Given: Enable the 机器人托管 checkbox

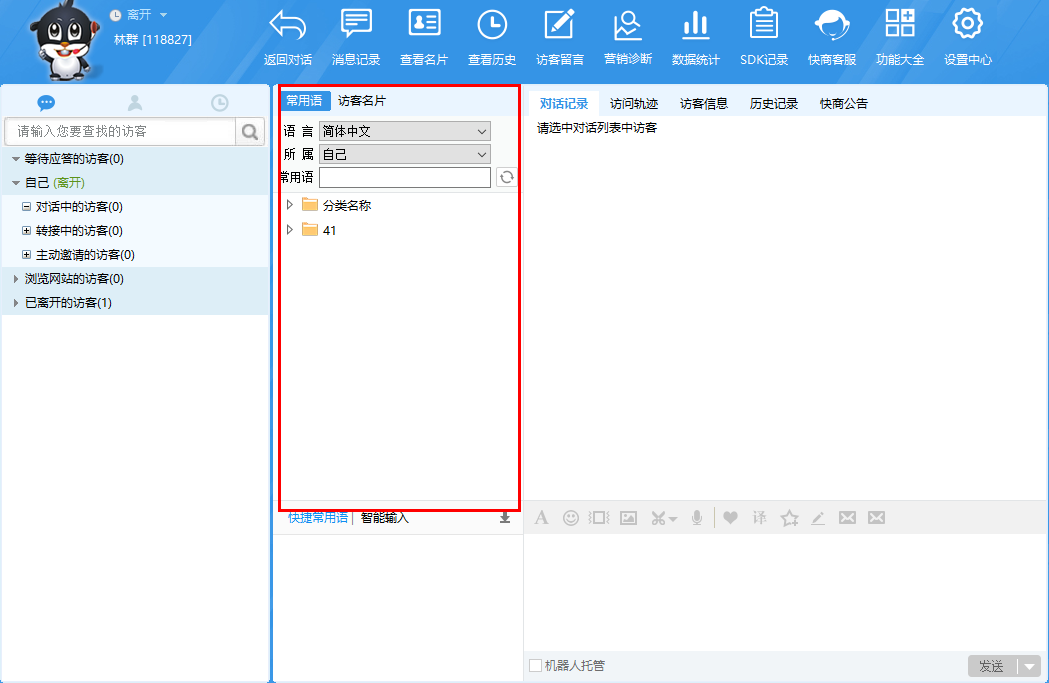Looking at the screenshot, I should pos(535,666).
